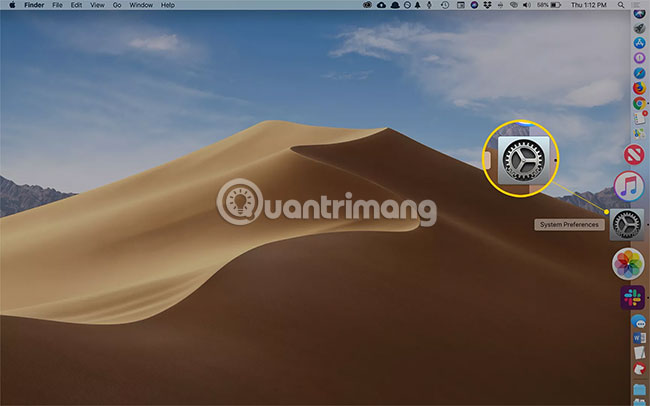Open the Help menu
Viewport: 650px width, 406px height.
[167, 5]
